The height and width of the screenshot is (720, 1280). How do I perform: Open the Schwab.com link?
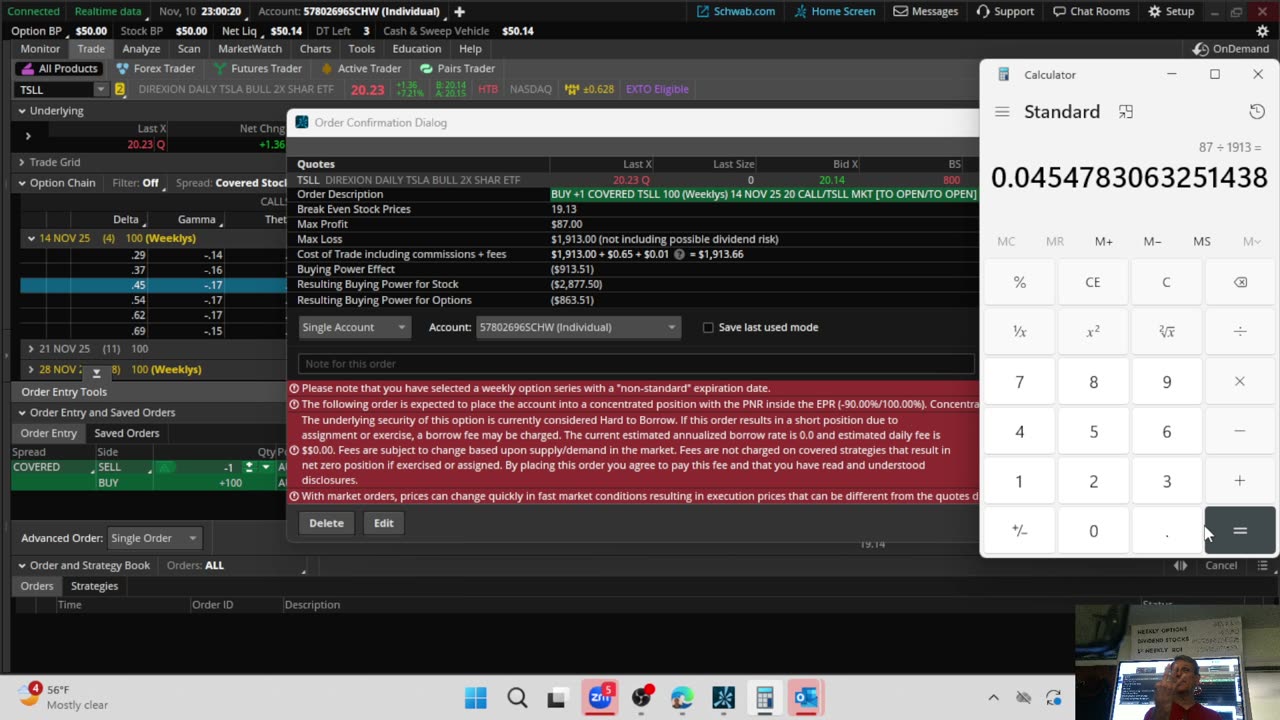point(736,11)
